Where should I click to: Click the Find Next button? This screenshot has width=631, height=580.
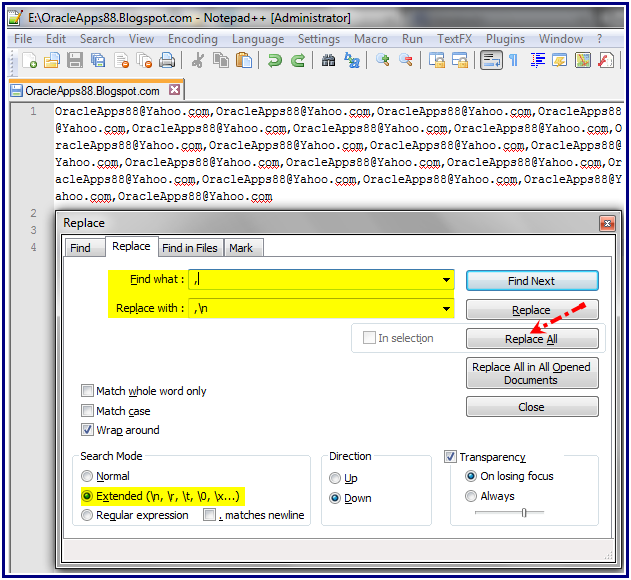click(x=532, y=281)
